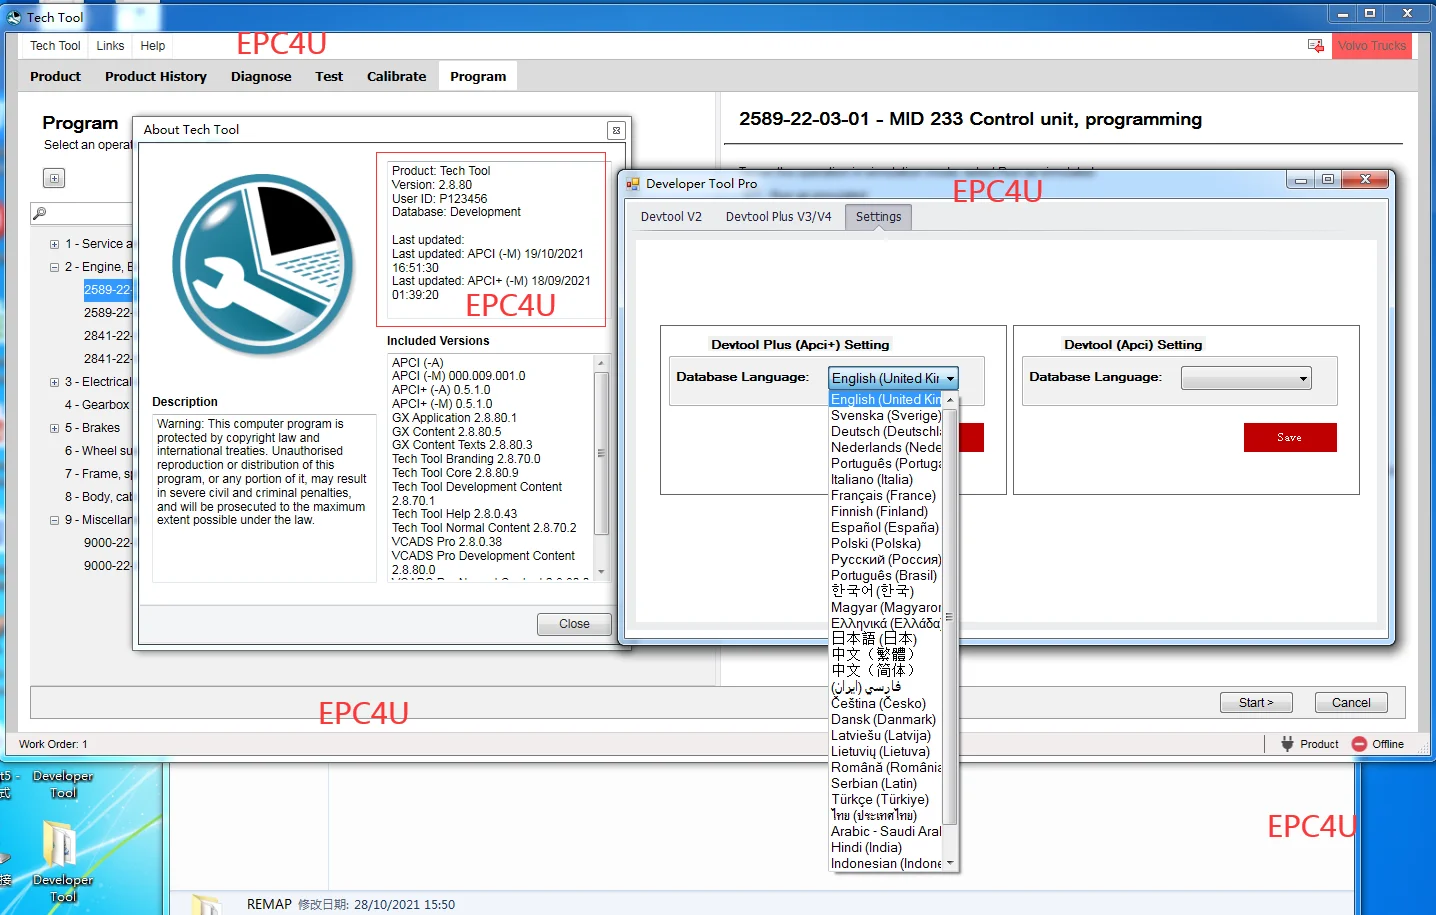1436x915 pixels.
Task: Select Español (España) in the list
Action: (x=886, y=528)
